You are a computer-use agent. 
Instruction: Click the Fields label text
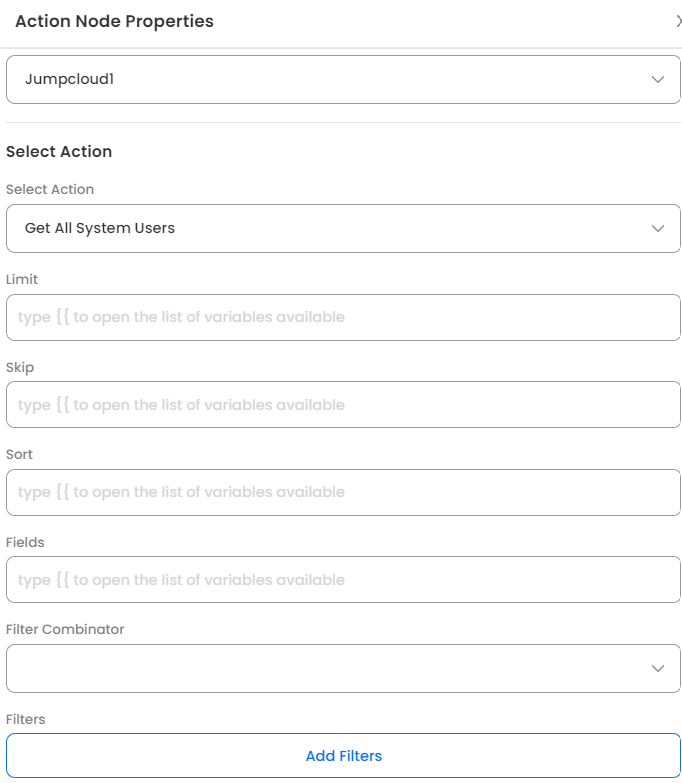(x=25, y=542)
